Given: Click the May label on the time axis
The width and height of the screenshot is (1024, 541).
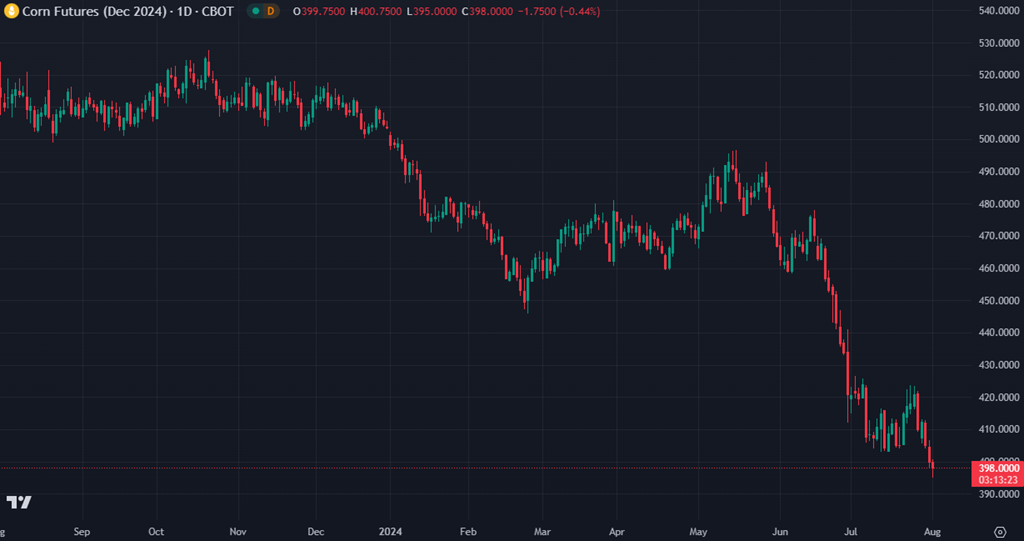Looking at the screenshot, I should [x=698, y=531].
